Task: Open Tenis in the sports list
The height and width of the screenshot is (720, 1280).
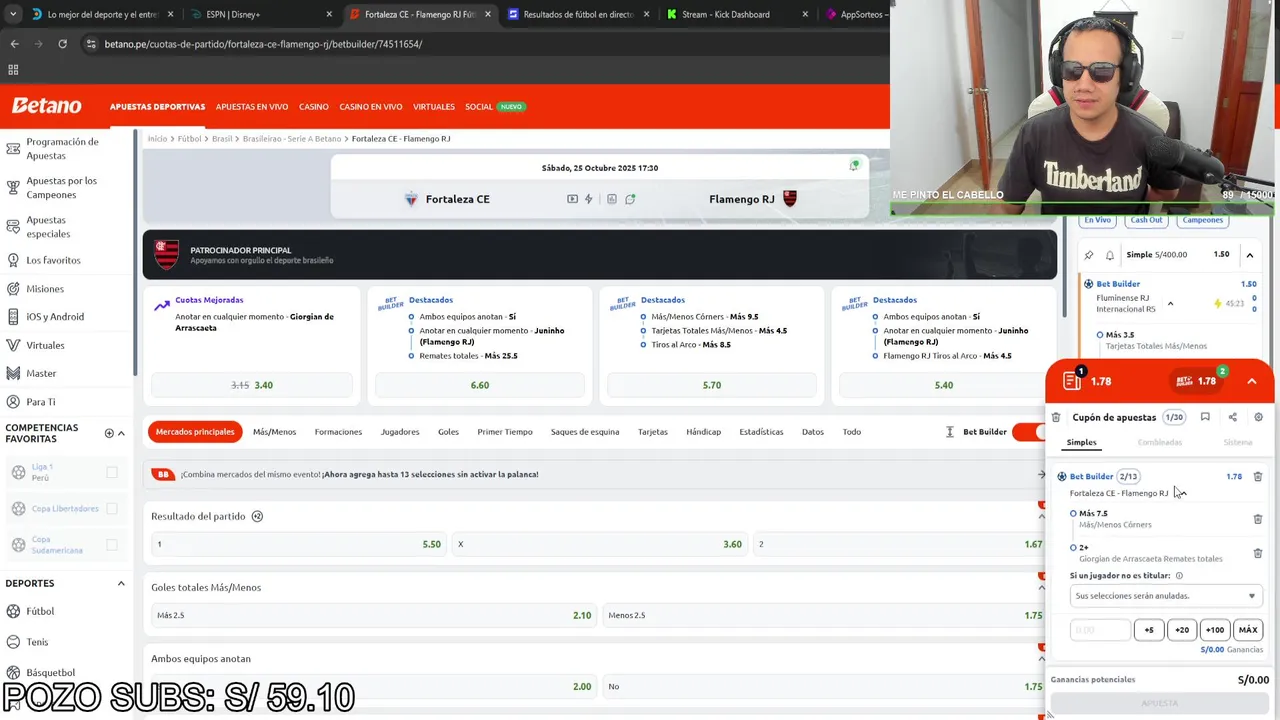Action: click(x=37, y=642)
